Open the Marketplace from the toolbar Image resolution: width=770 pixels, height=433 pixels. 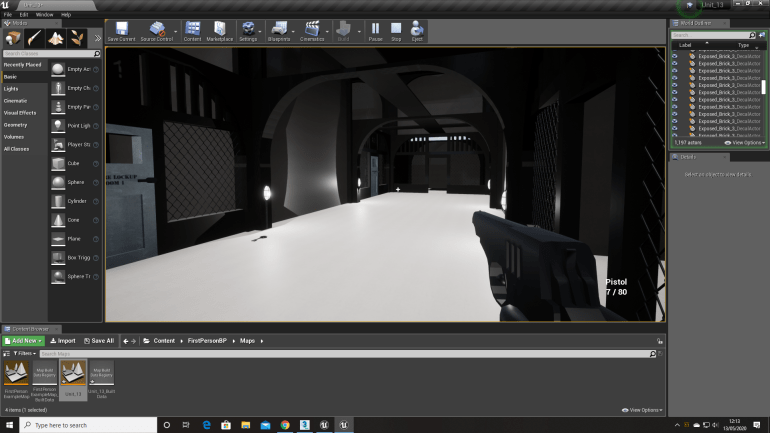tap(220, 31)
